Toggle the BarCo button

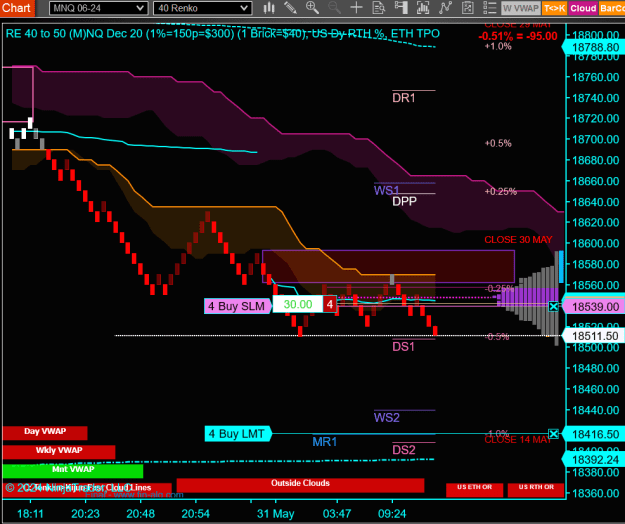[x=612, y=8]
